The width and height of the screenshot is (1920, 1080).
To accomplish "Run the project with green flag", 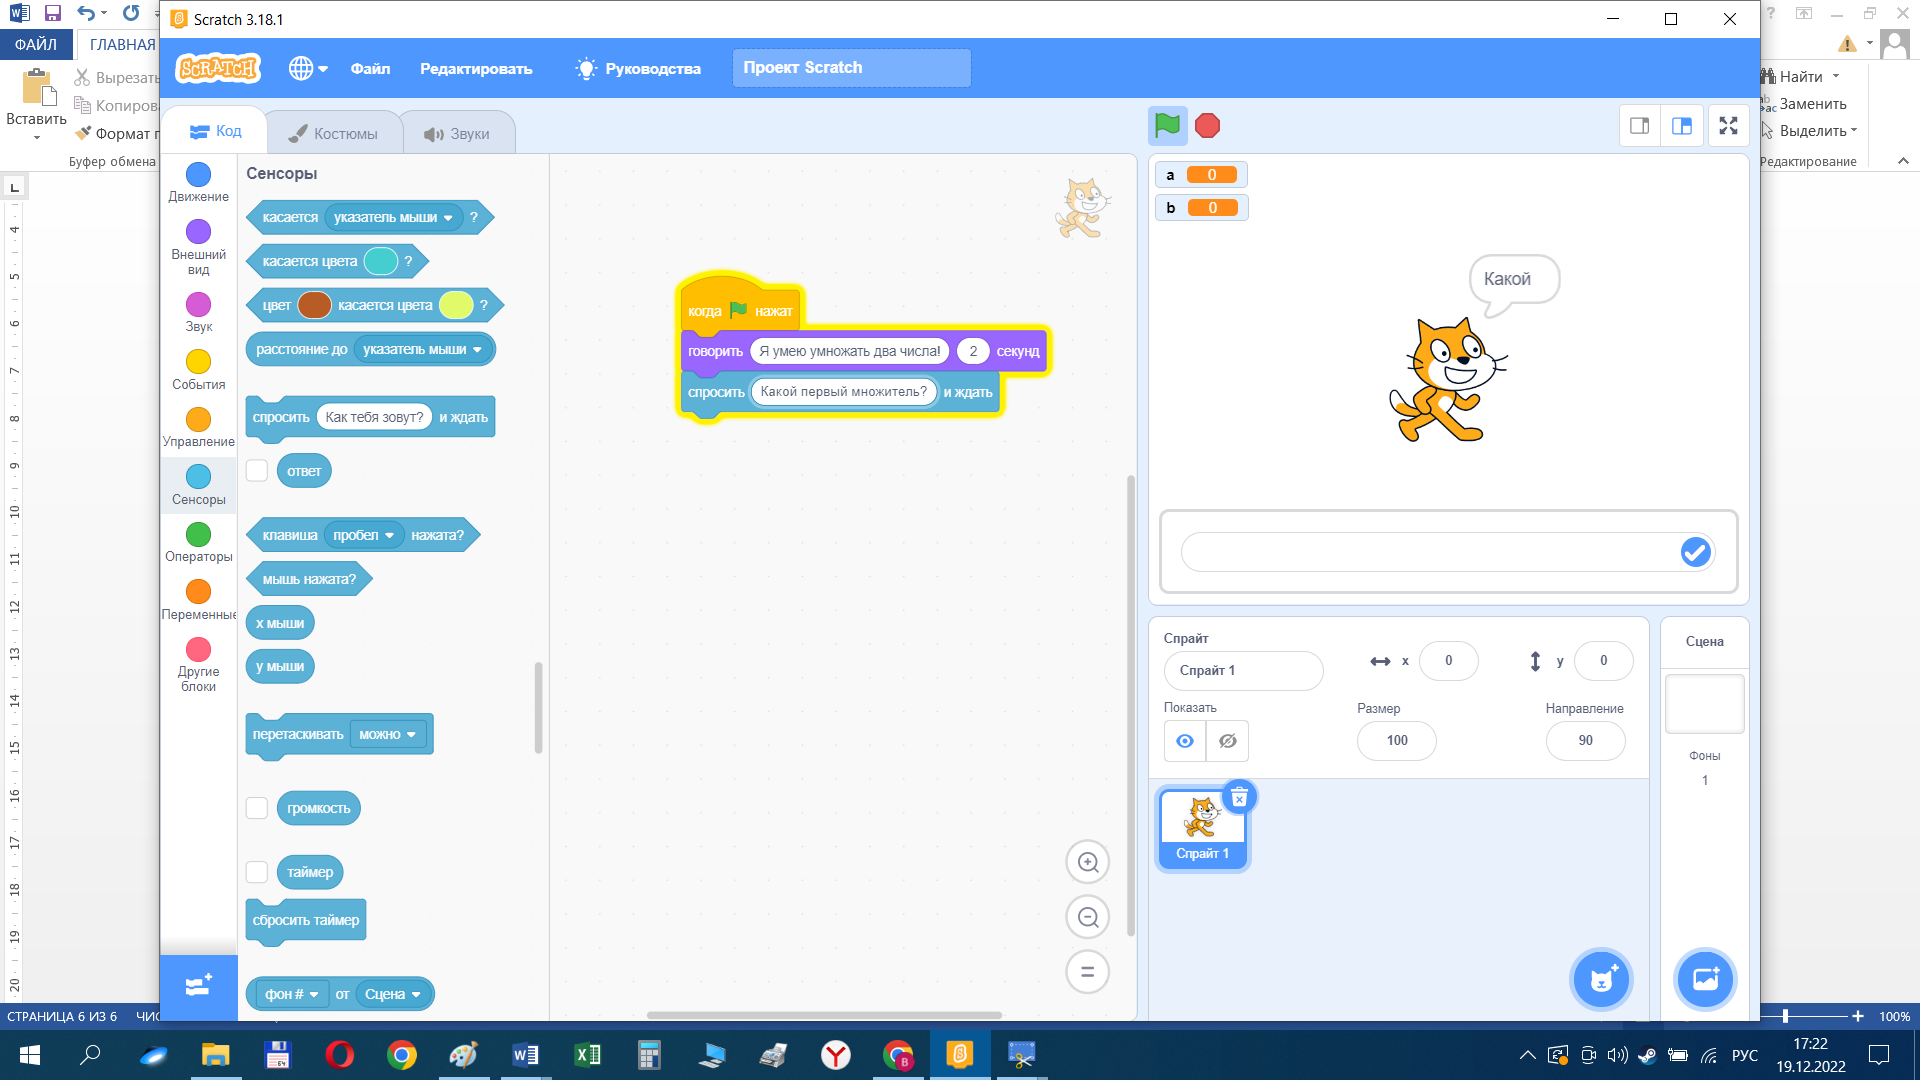I will [x=1167, y=126].
